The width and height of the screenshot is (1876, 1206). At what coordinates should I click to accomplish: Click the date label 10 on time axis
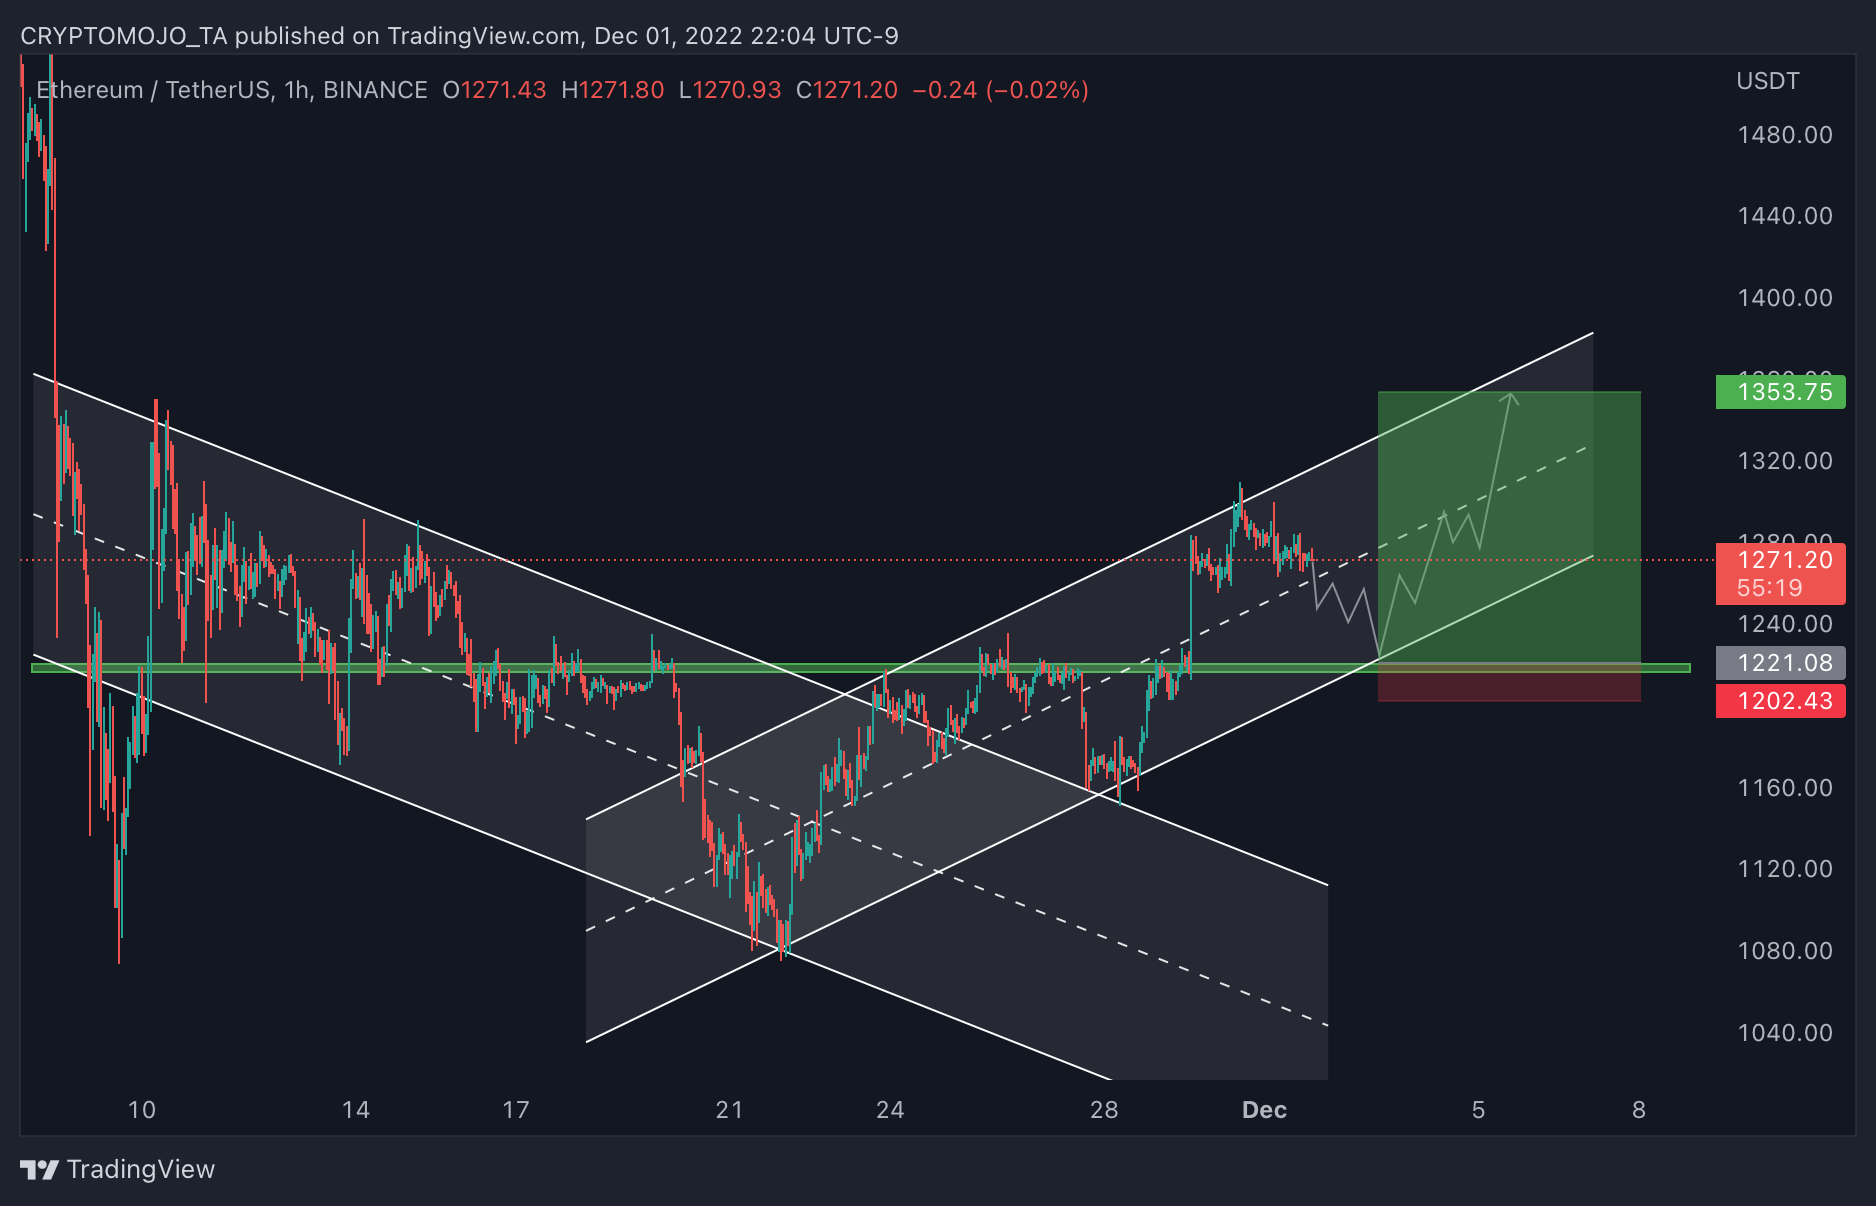142,1110
